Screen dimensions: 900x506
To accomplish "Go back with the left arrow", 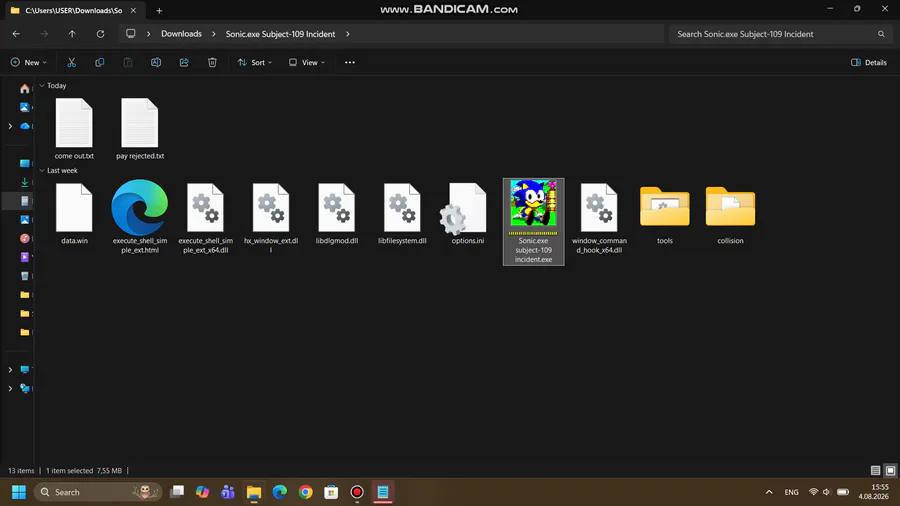I will (x=16, y=34).
